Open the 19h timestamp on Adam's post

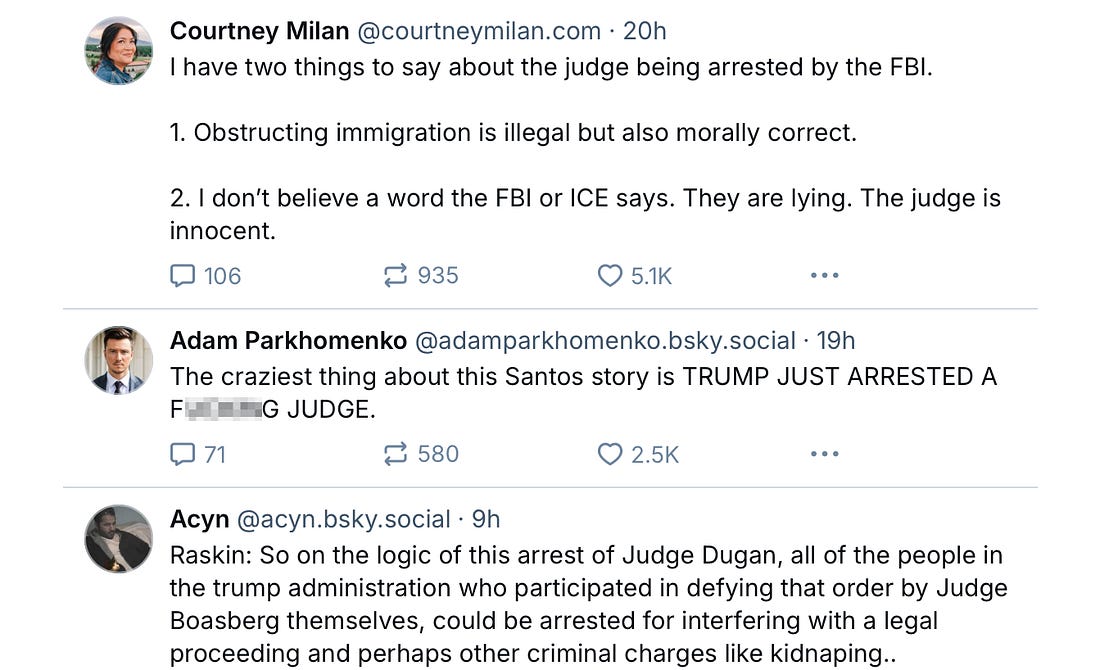pos(836,341)
